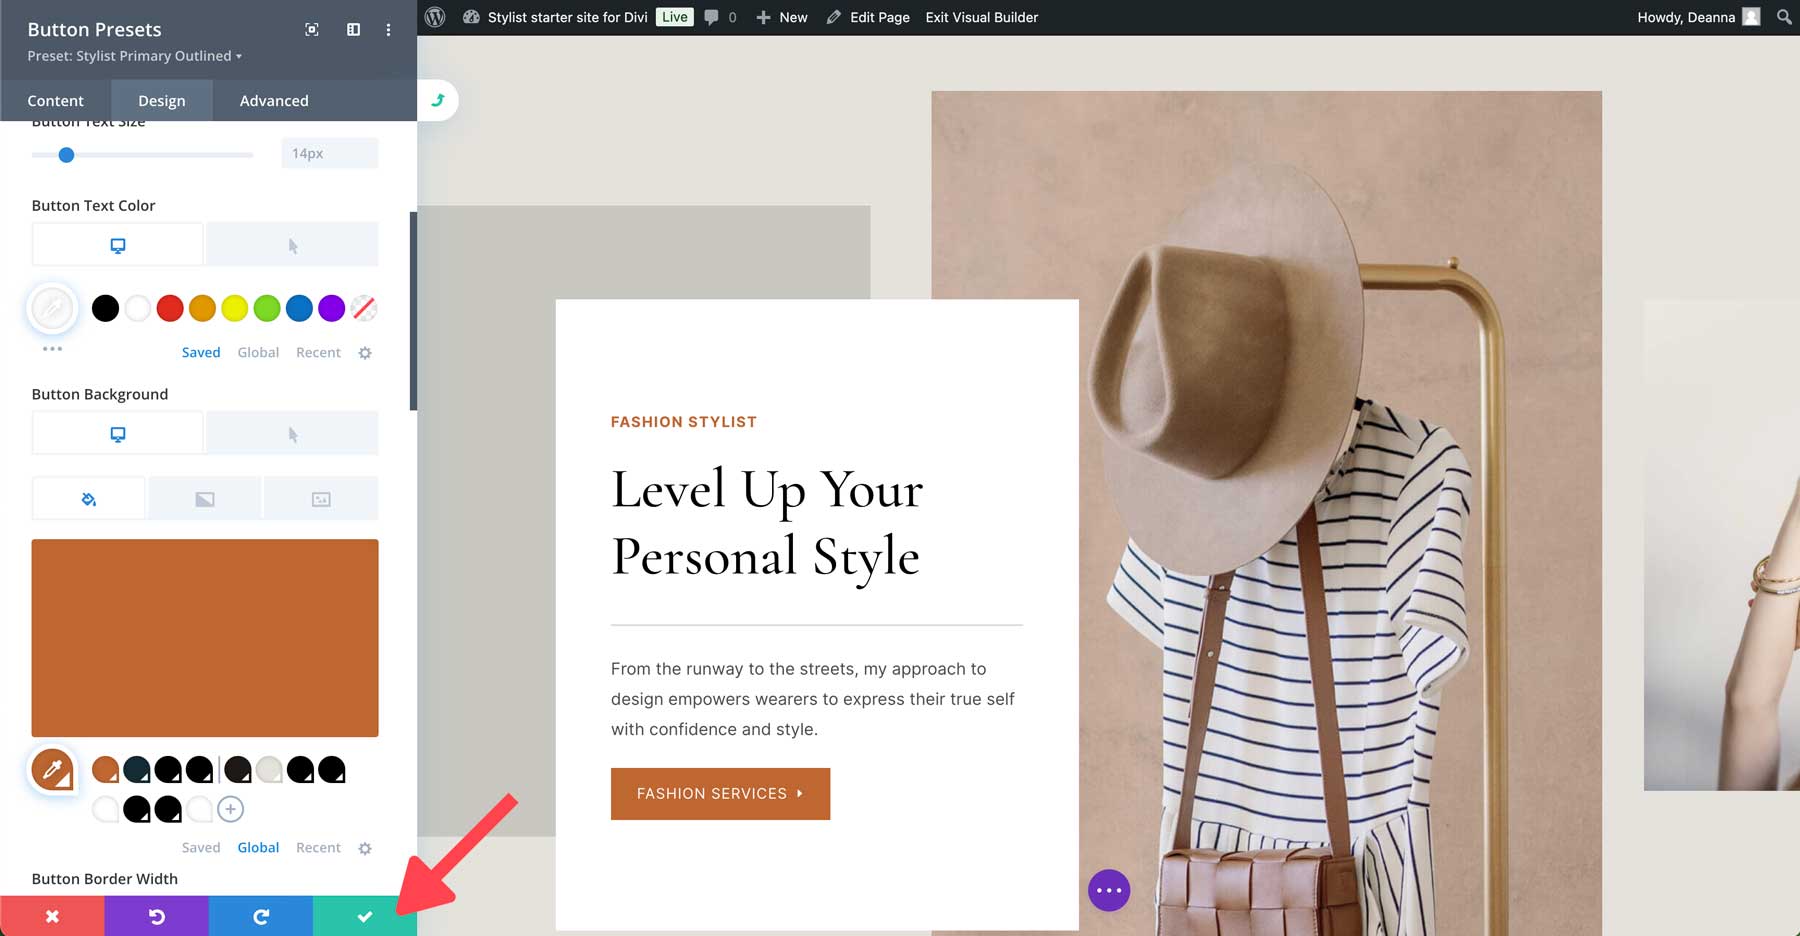This screenshot has height=936, width=1800.
Task: Toggle hover state for Button Text Color
Action: click(x=292, y=243)
